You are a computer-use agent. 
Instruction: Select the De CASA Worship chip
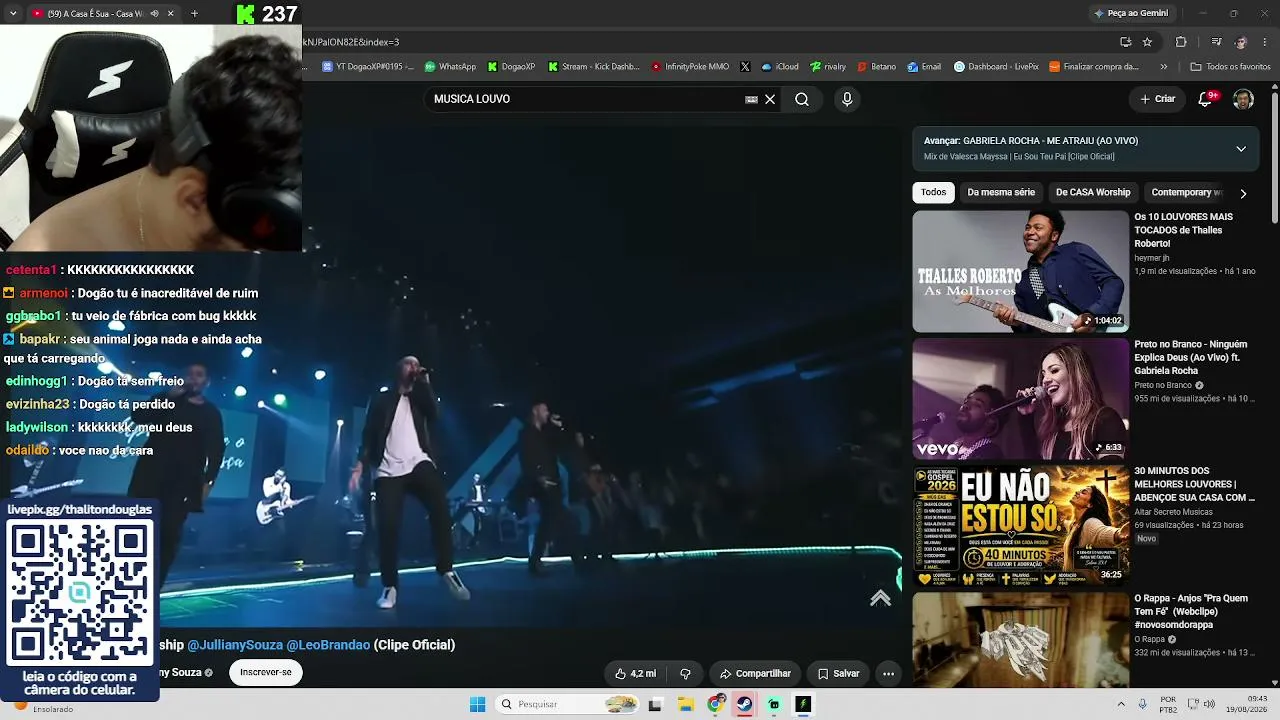click(1093, 192)
